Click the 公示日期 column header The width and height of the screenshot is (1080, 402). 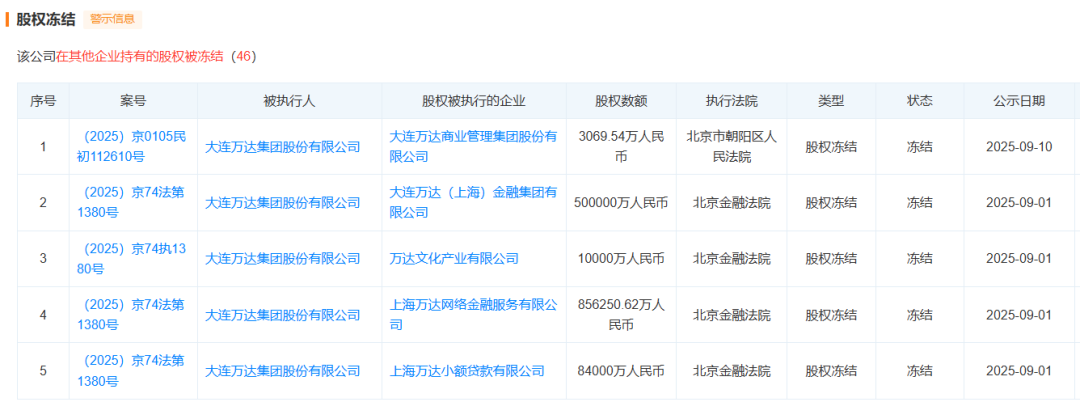click(1019, 100)
